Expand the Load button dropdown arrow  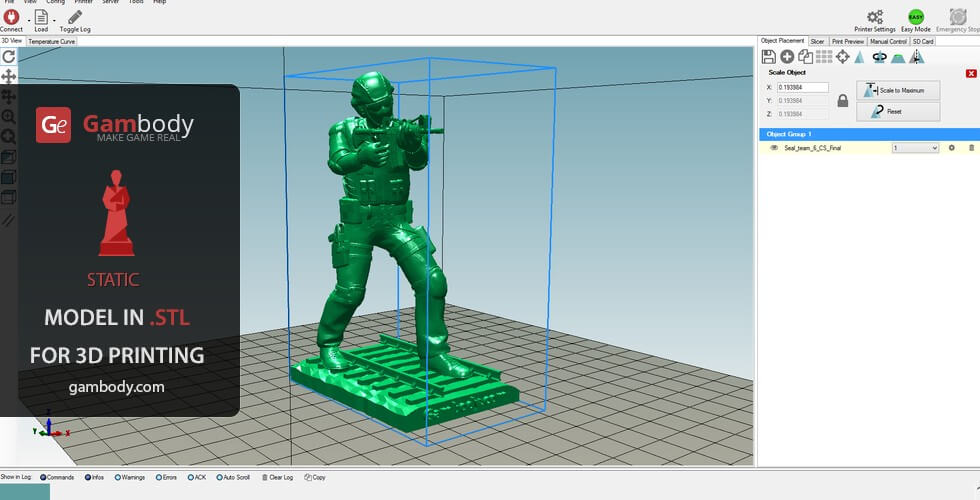[54, 18]
